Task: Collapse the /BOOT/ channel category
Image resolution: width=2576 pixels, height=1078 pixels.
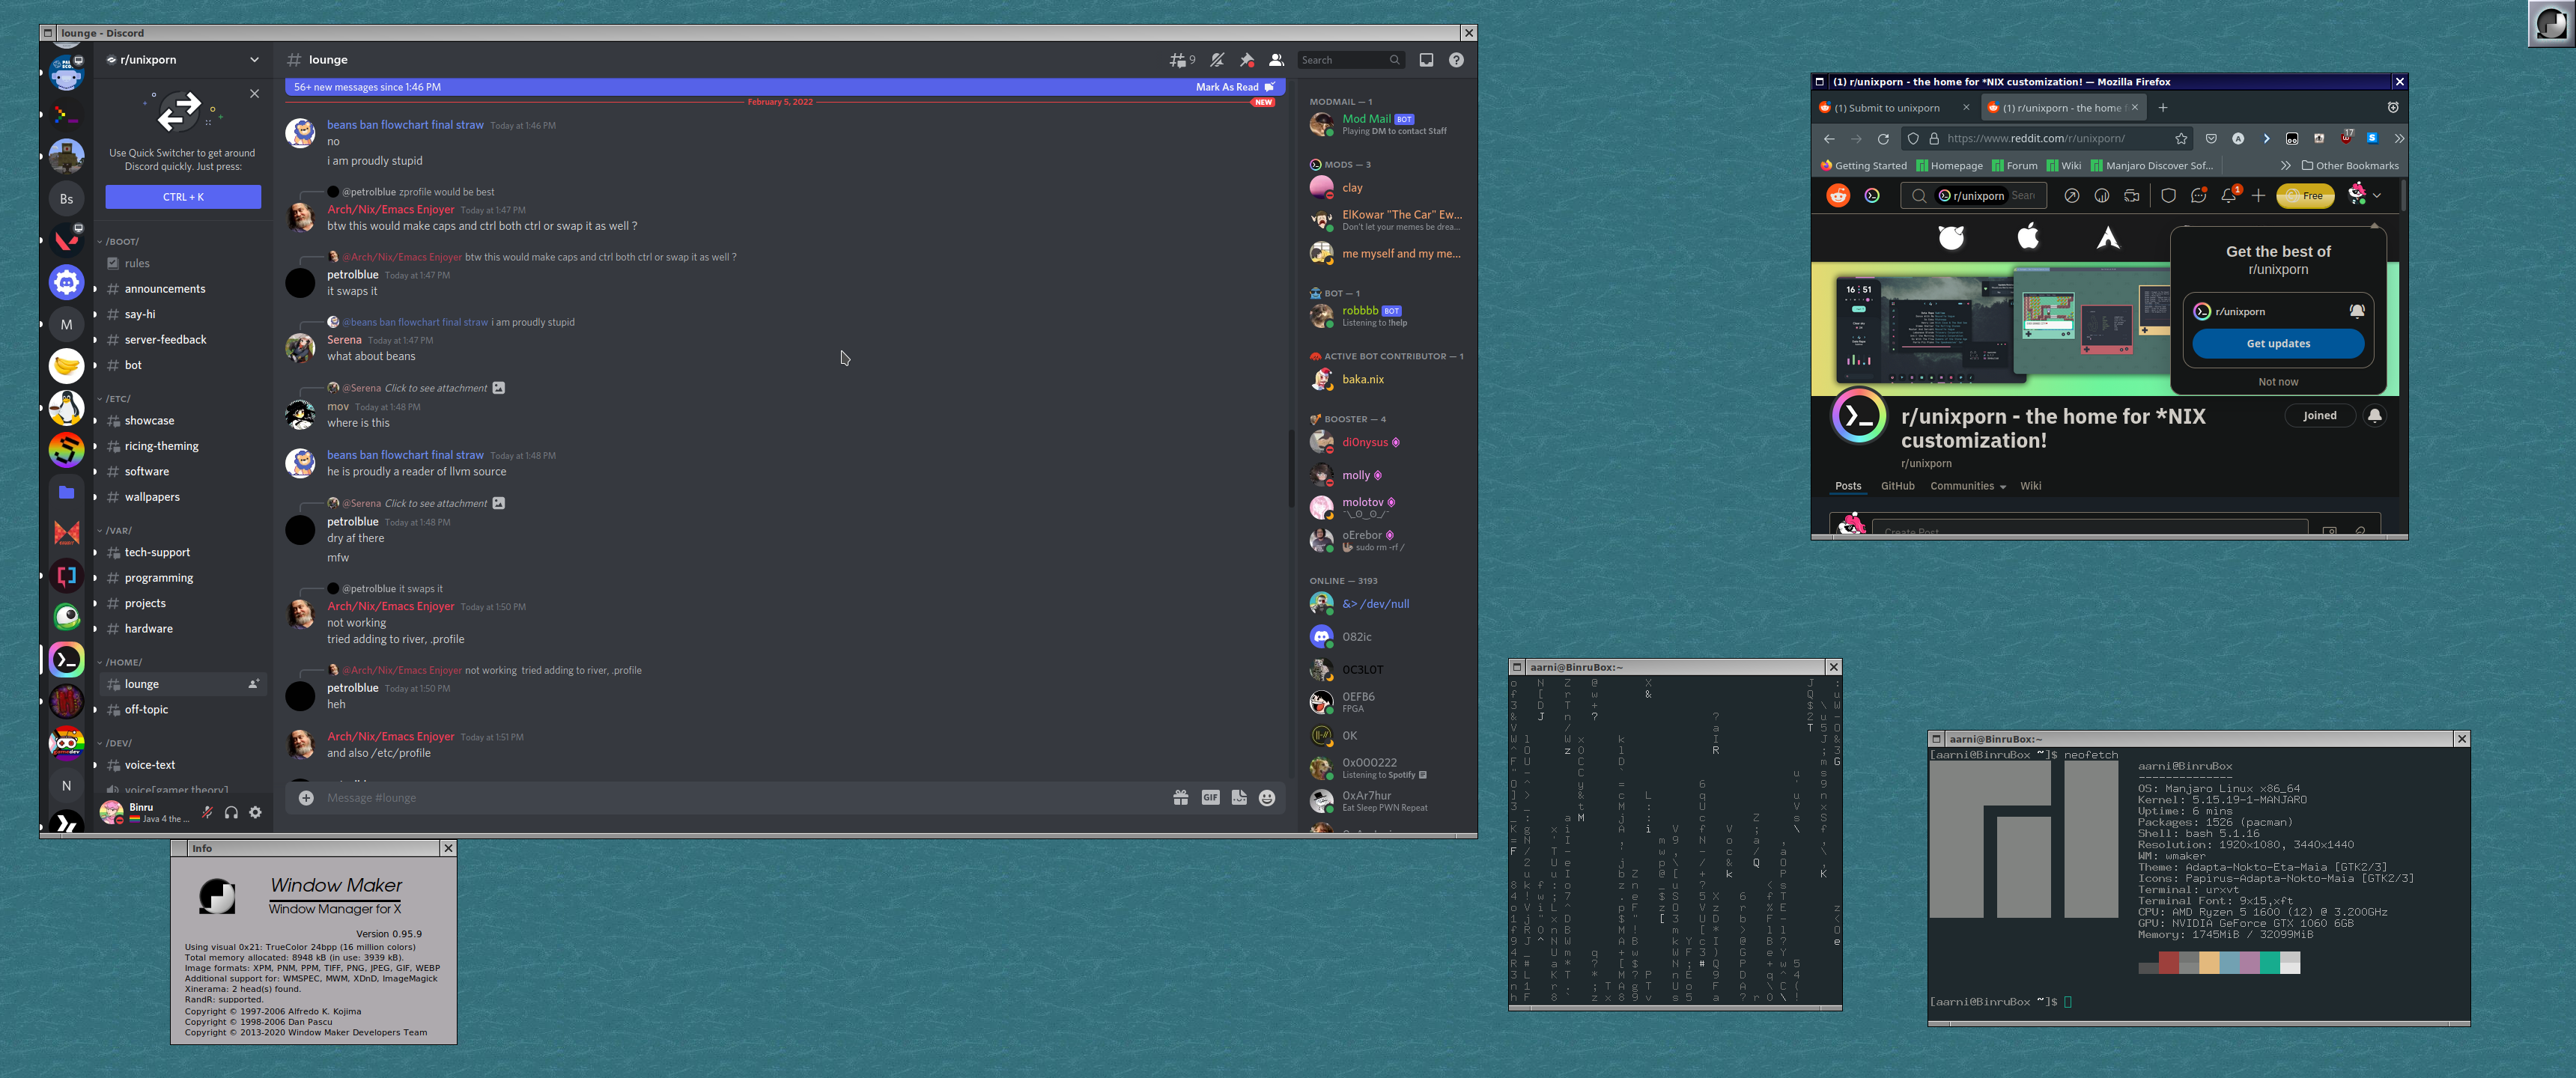Action: click(x=120, y=241)
